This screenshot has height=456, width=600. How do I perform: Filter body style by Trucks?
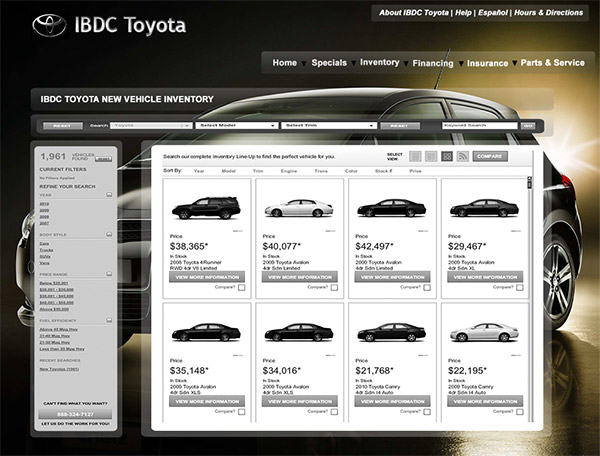[x=46, y=250]
